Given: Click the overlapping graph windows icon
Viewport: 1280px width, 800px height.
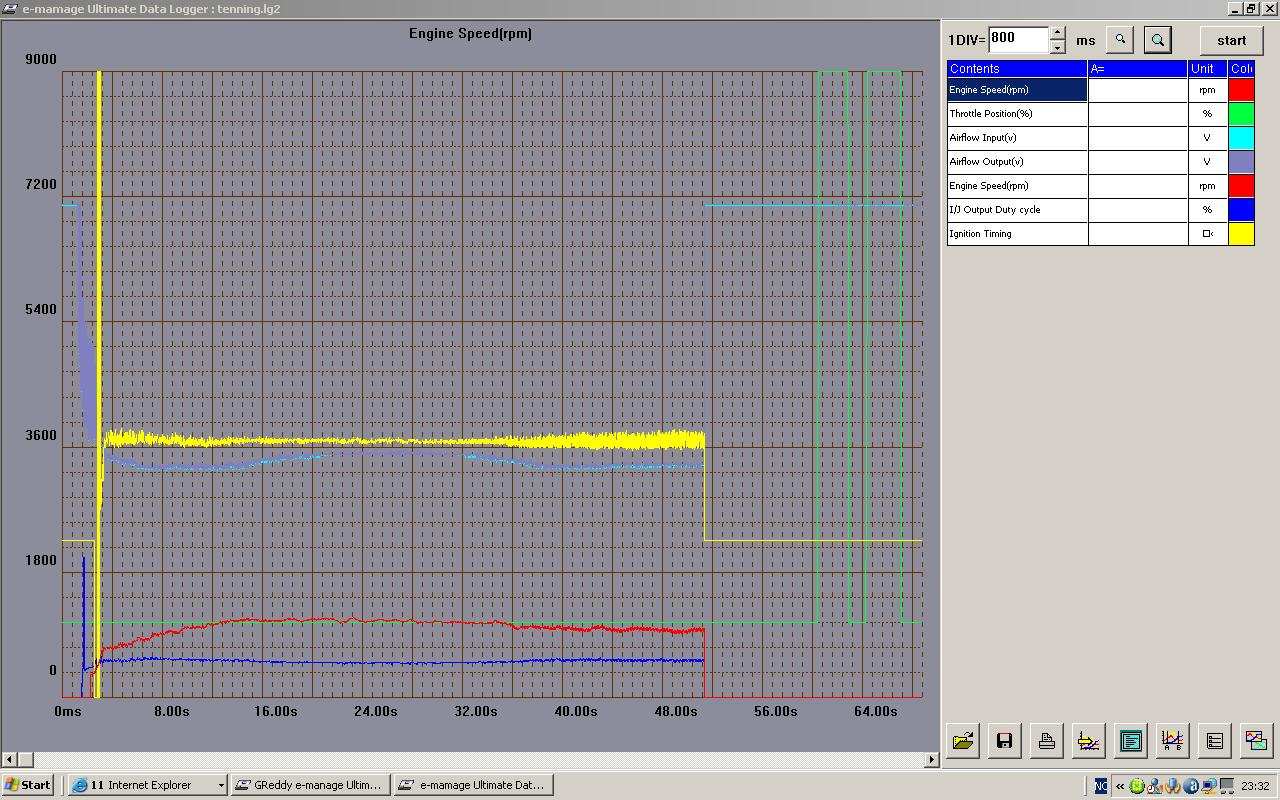Looking at the screenshot, I should (x=1256, y=741).
